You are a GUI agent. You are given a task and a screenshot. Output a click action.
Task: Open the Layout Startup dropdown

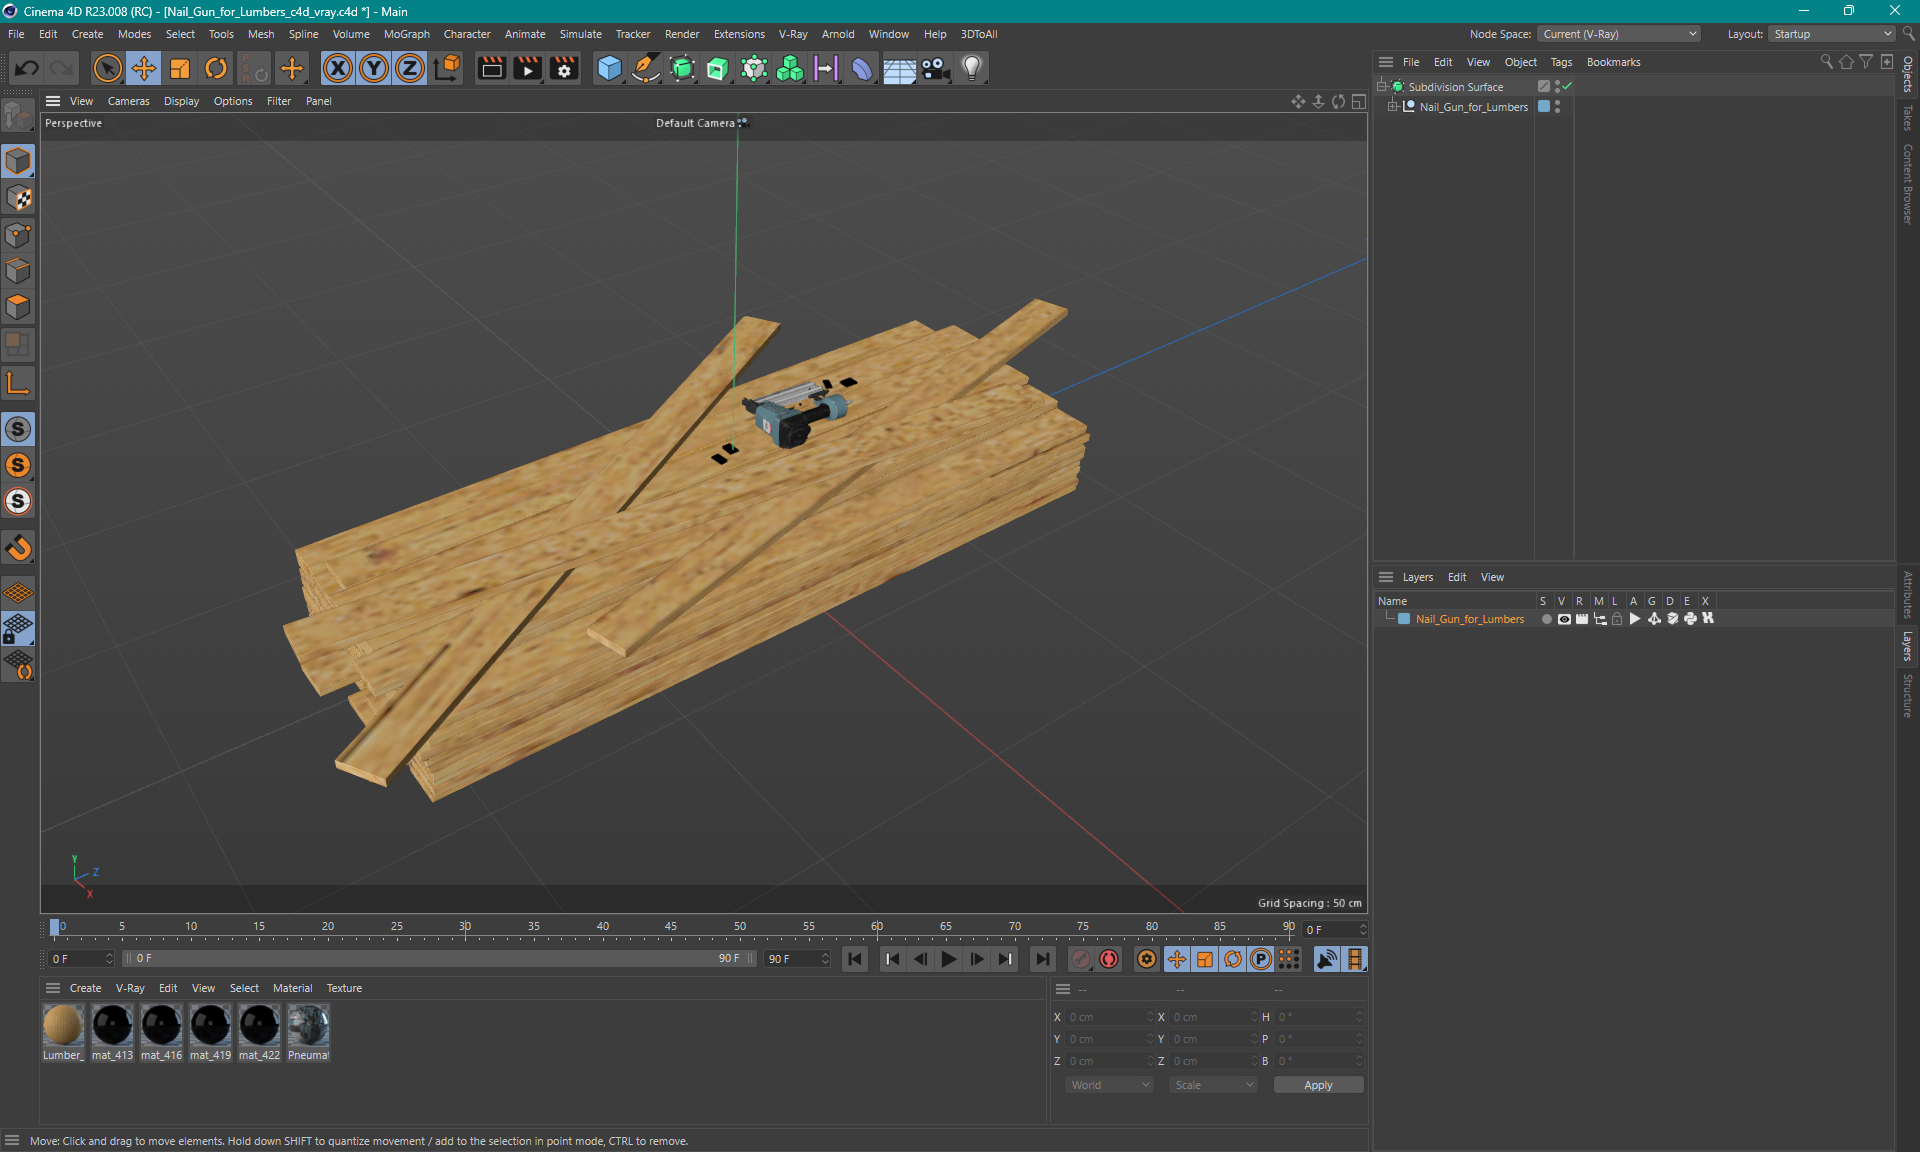click(1832, 34)
